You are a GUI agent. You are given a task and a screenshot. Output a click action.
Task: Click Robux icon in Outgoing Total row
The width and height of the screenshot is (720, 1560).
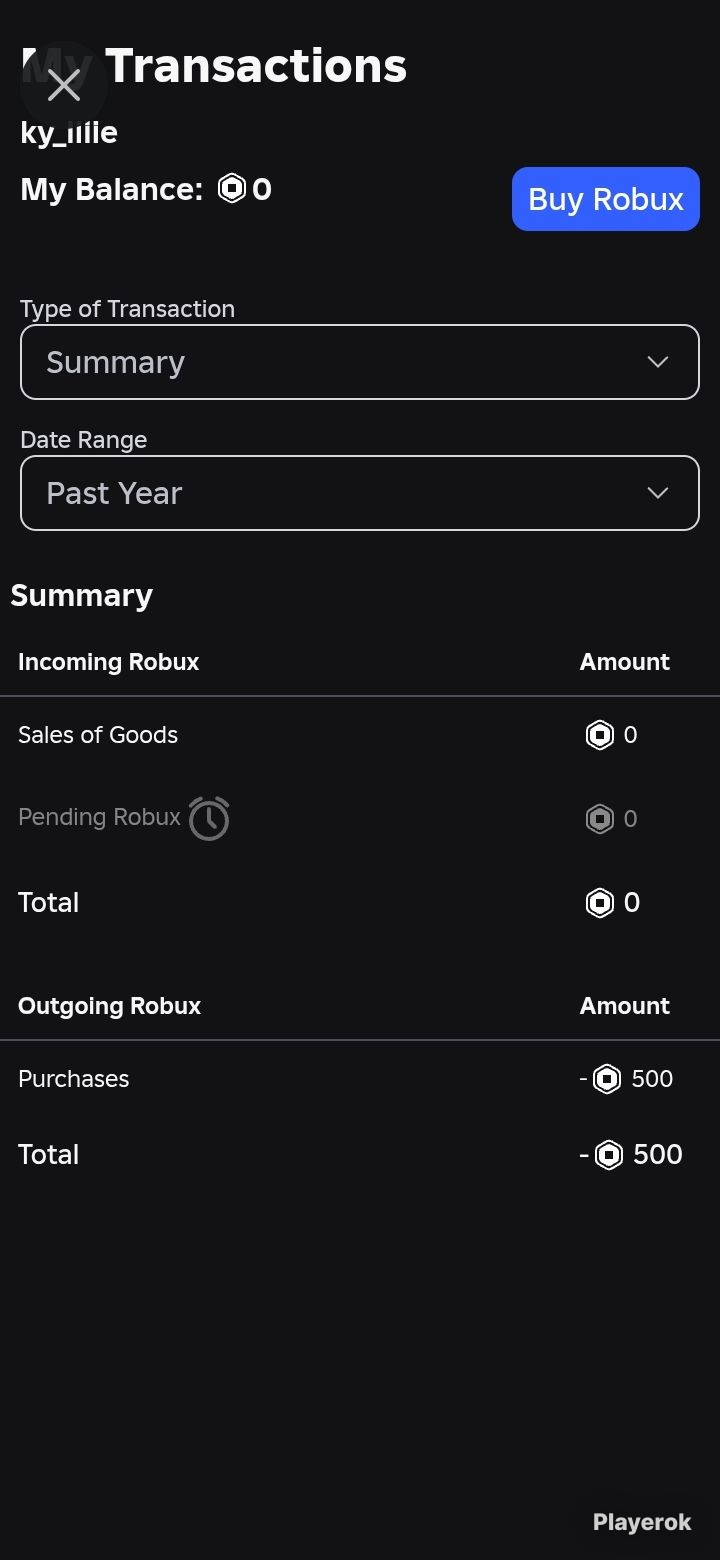coord(609,1155)
